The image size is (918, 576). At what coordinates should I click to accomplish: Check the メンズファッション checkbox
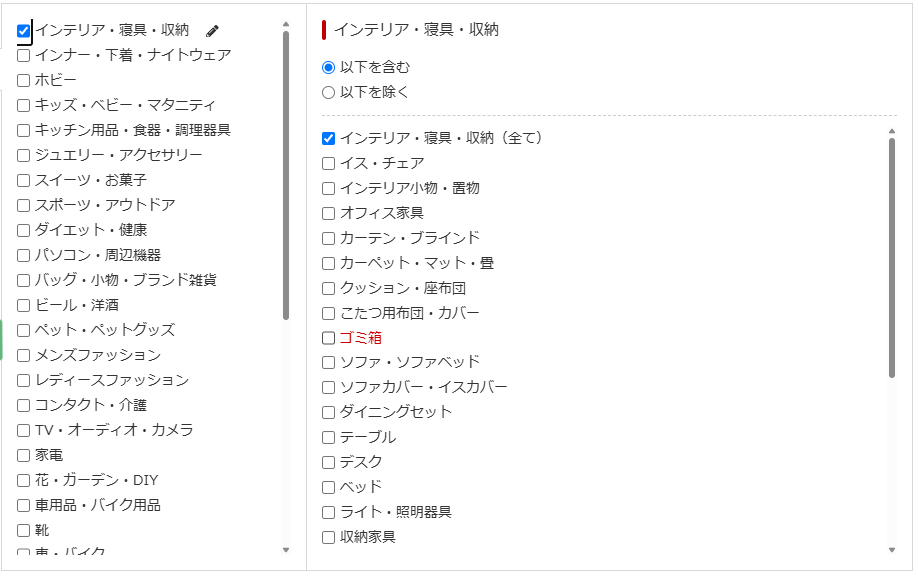pyautogui.click(x=24, y=355)
